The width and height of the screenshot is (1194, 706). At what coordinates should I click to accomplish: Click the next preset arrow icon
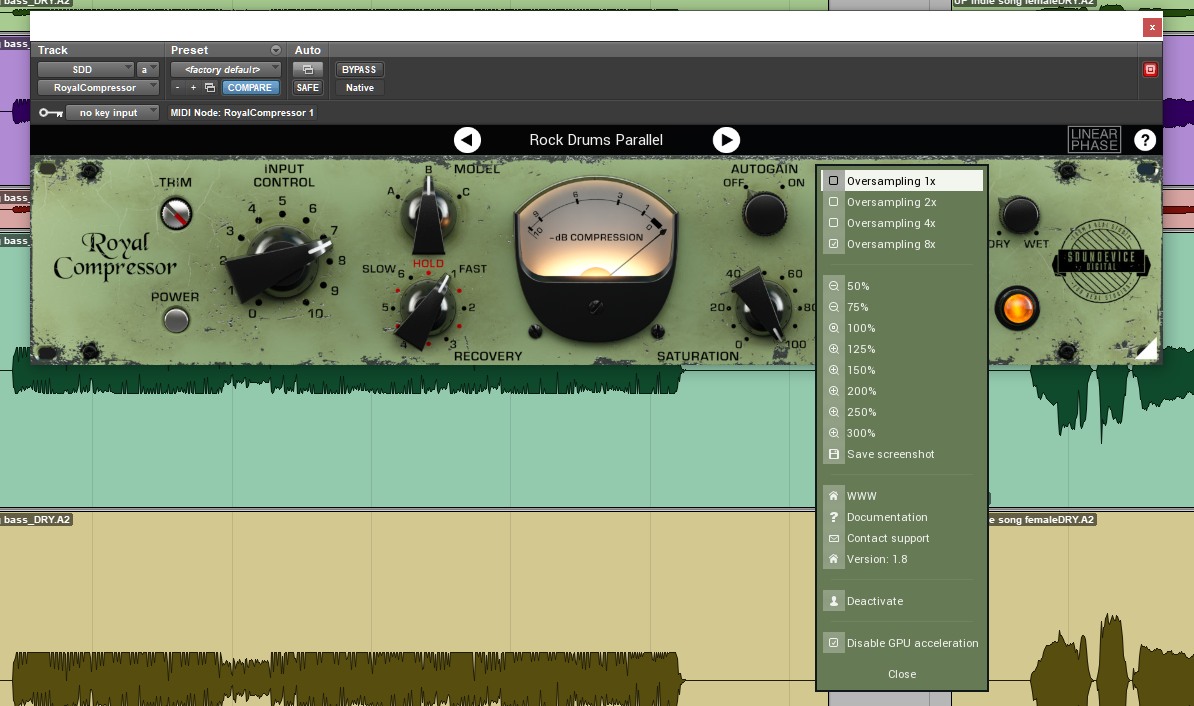tap(726, 140)
